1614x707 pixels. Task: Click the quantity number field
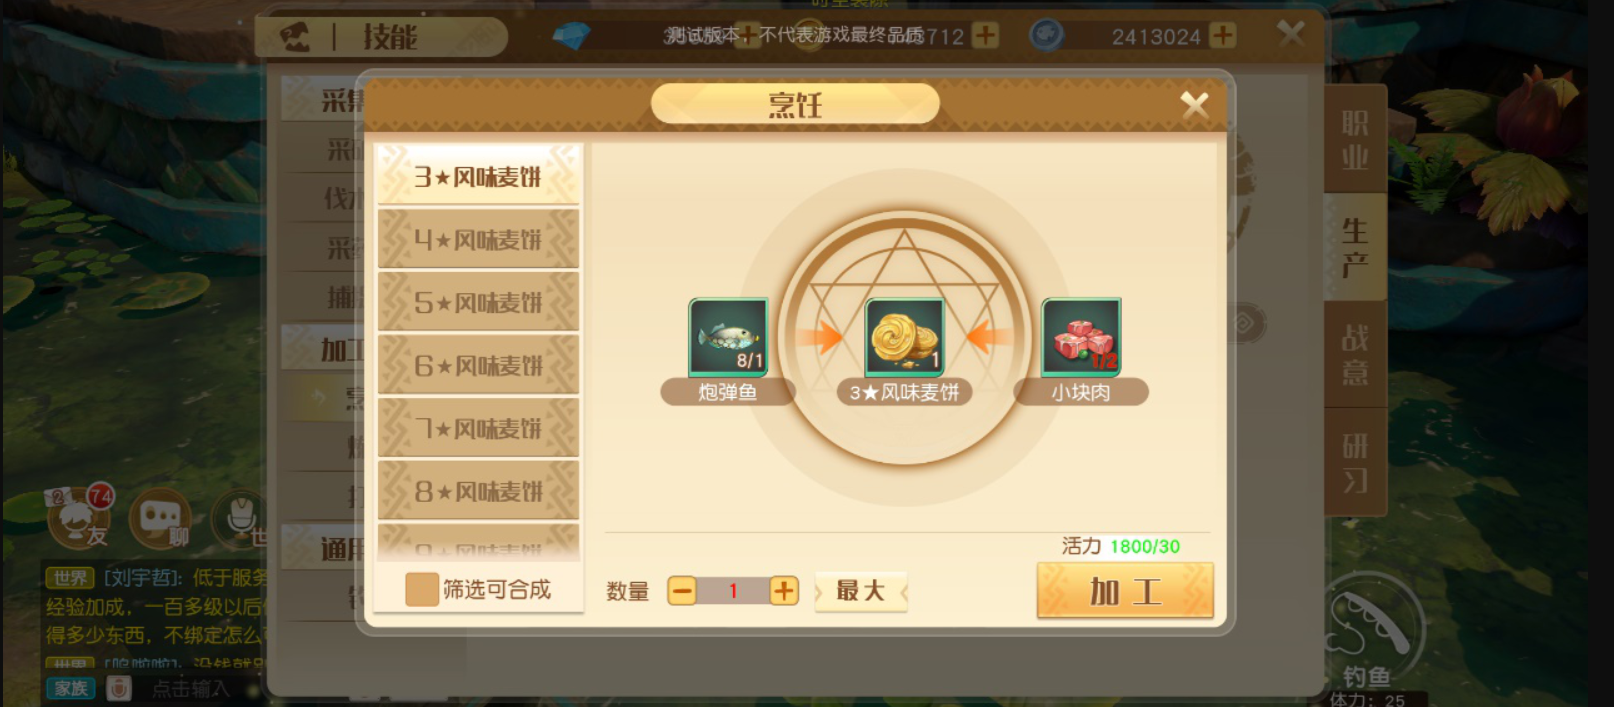tap(733, 591)
